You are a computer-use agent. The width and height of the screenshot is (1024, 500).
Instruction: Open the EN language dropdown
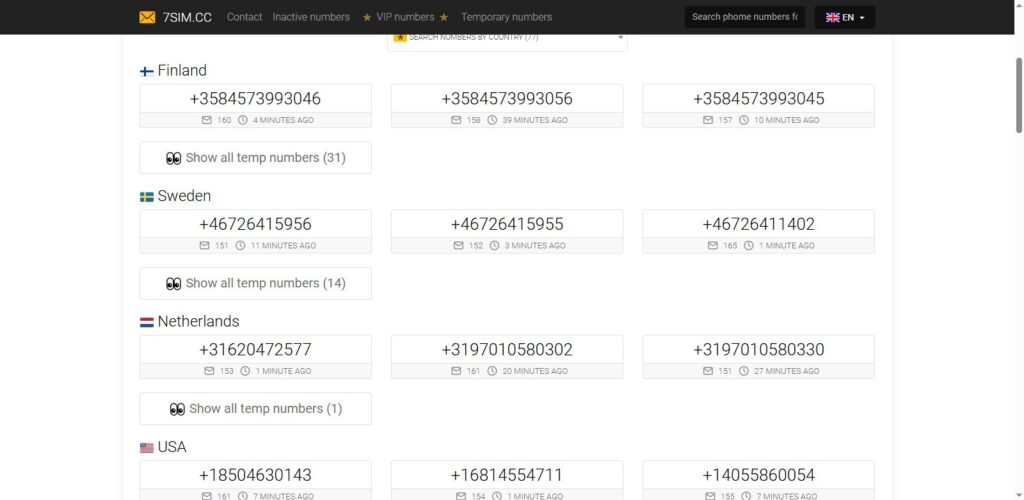[845, 18]
